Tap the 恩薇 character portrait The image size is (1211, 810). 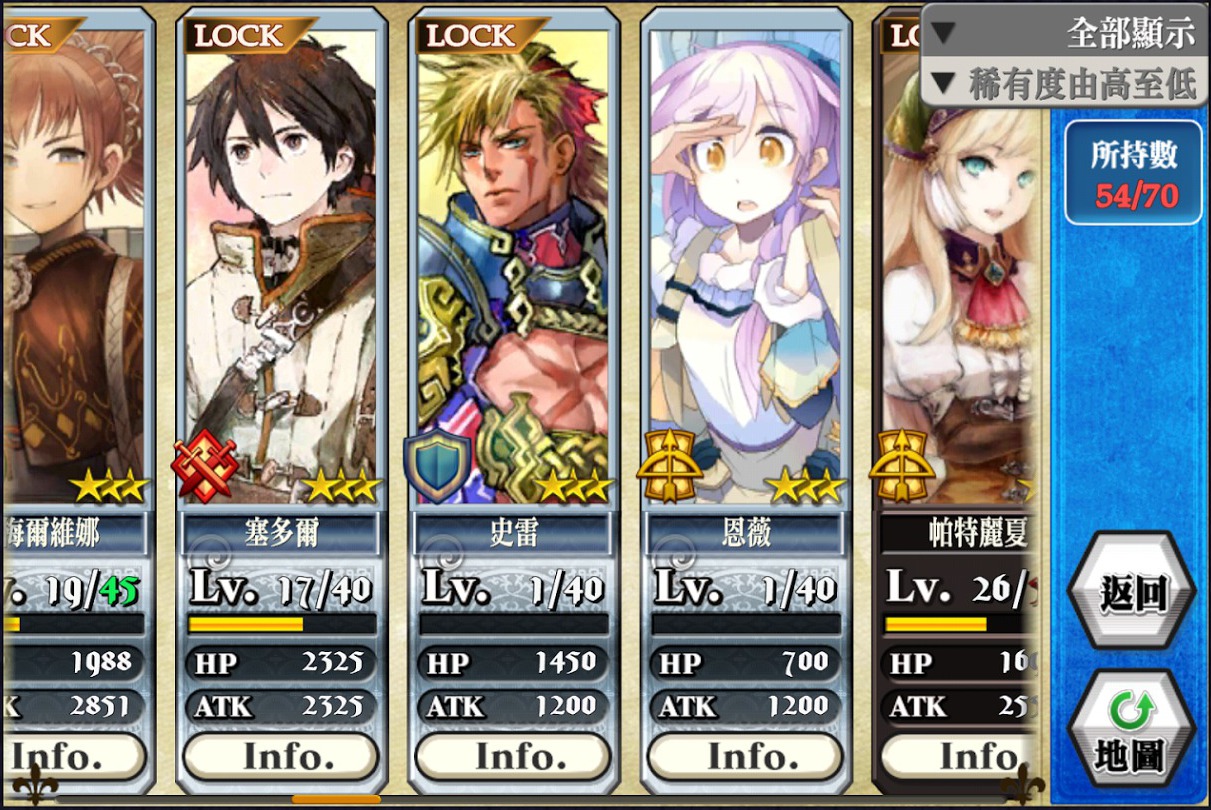coord(746,262)
